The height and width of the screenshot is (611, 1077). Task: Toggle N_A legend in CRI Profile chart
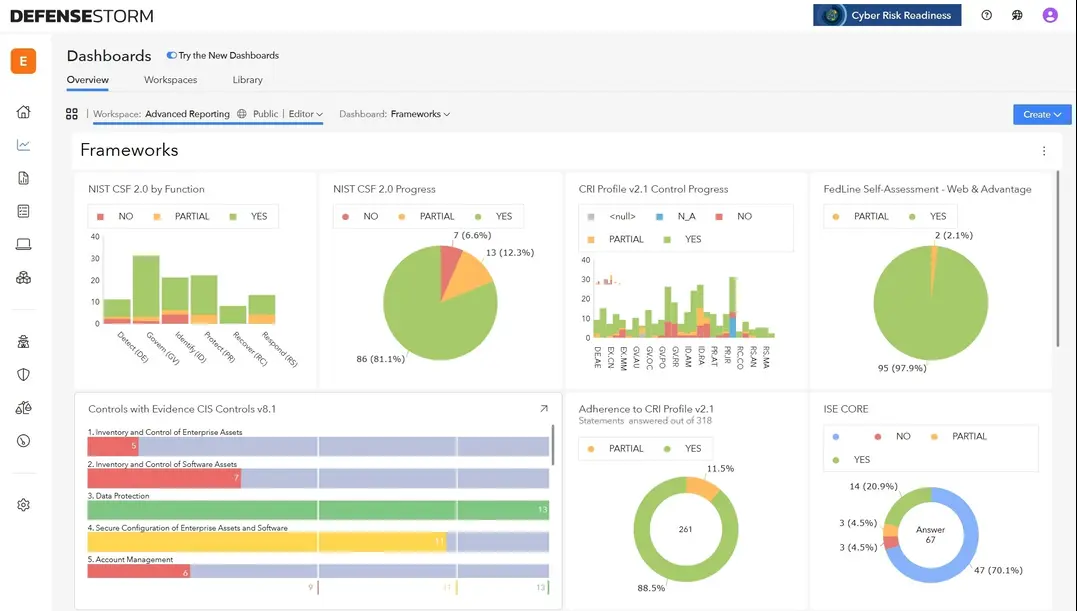[x=676, y=216]
